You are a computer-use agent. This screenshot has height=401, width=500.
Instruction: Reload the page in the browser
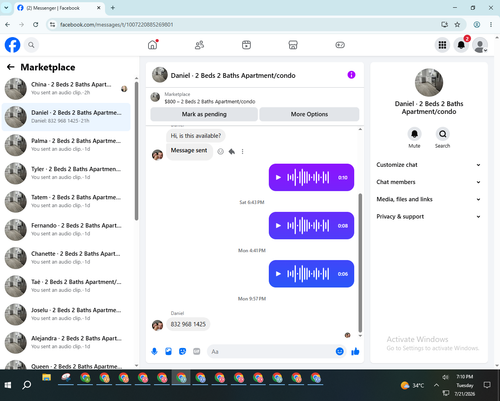pos(35,24)
